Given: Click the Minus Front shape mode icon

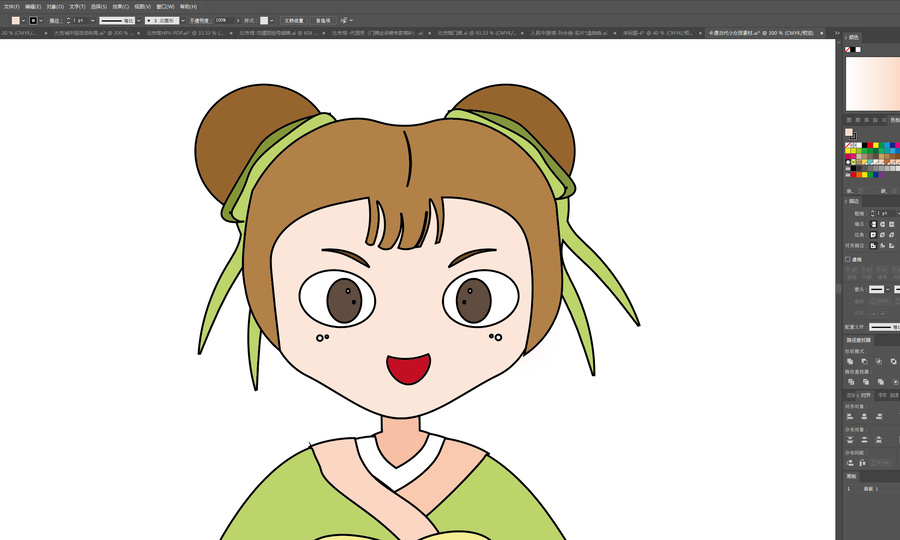Looking at the screenshot, I should coord(864,361).
